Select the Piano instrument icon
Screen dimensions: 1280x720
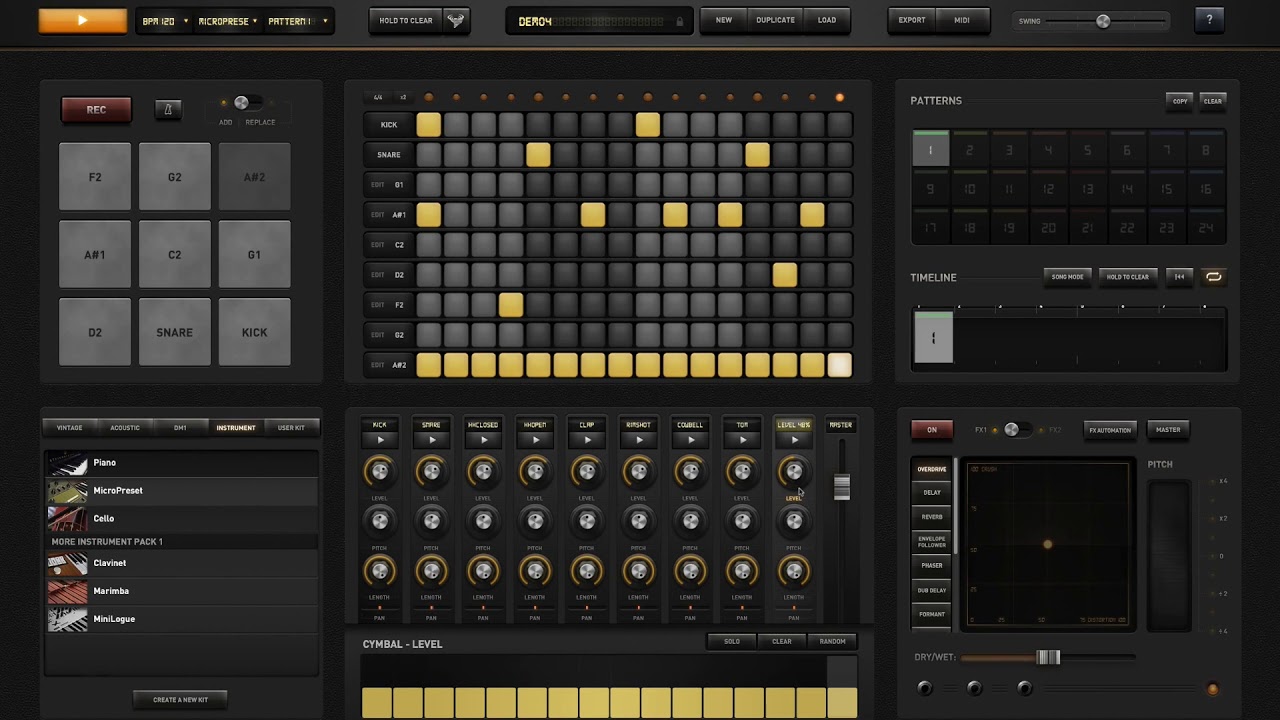[68, 463]
